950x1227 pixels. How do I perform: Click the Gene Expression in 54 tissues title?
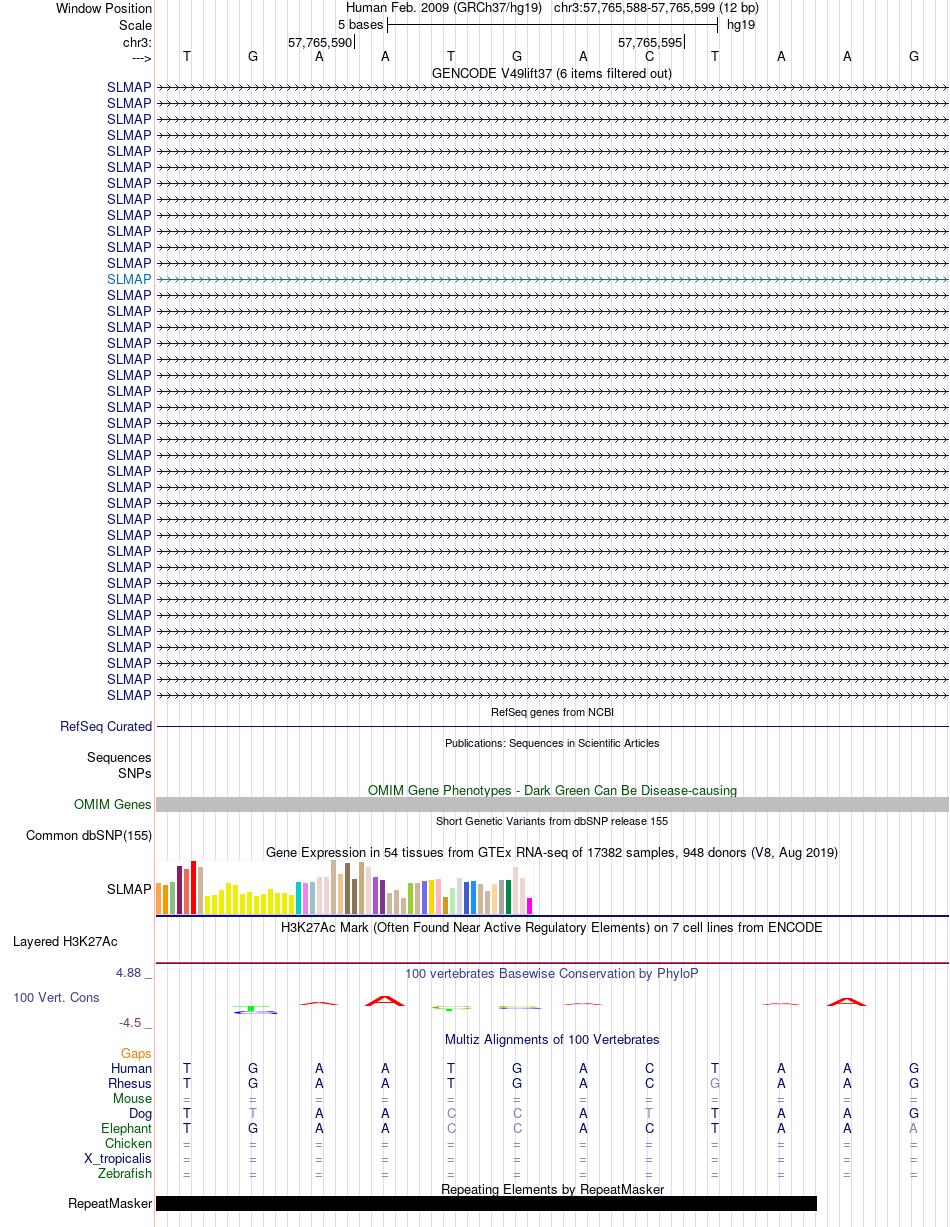pos(552,852)
